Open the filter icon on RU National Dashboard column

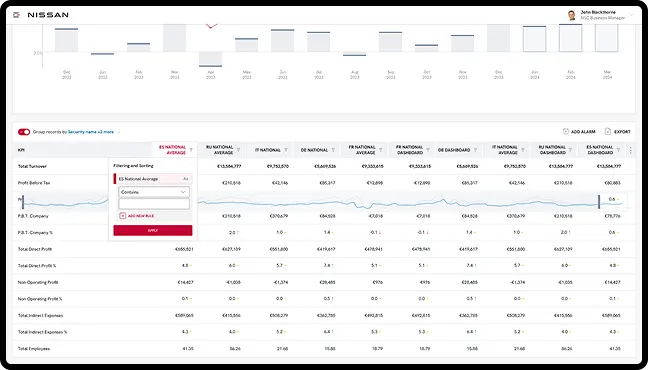(x=571, y=150)
